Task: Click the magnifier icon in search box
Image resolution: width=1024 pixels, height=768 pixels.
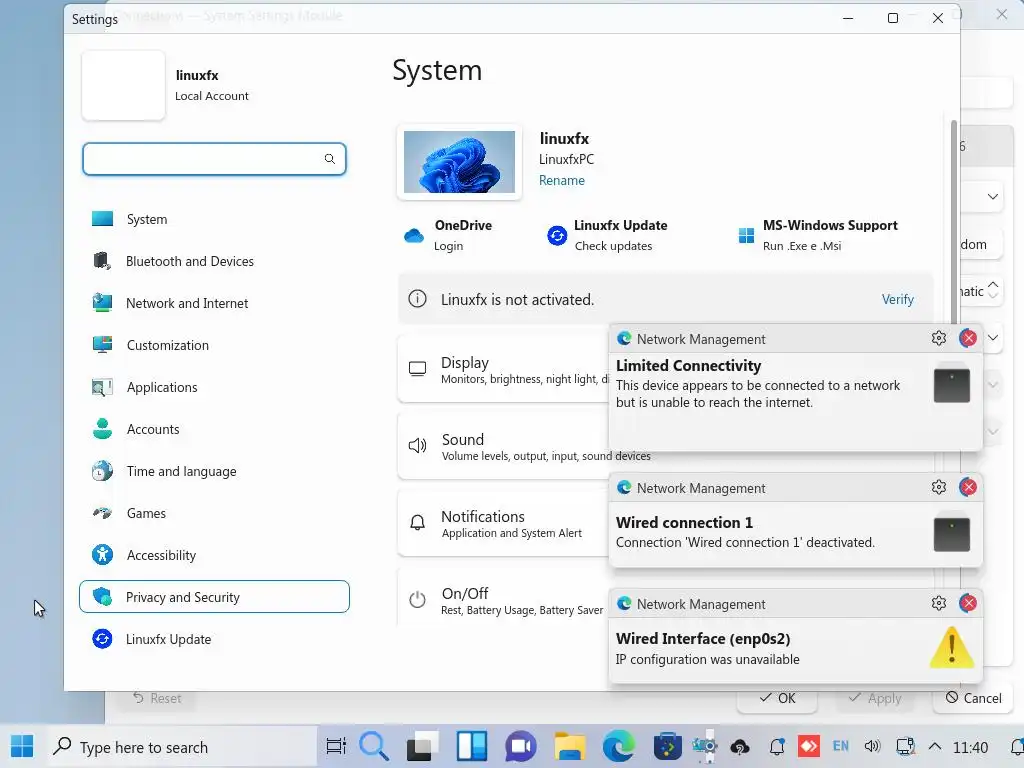Action: (330, 159)
